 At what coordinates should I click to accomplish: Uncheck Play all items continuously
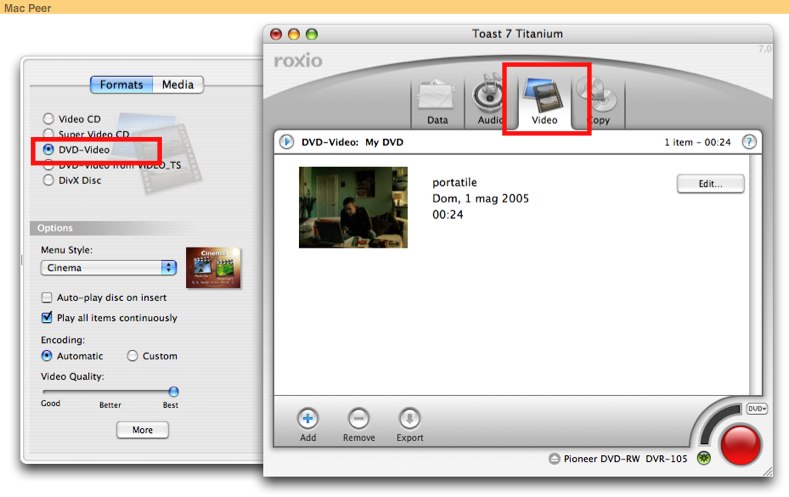[47, 317]
